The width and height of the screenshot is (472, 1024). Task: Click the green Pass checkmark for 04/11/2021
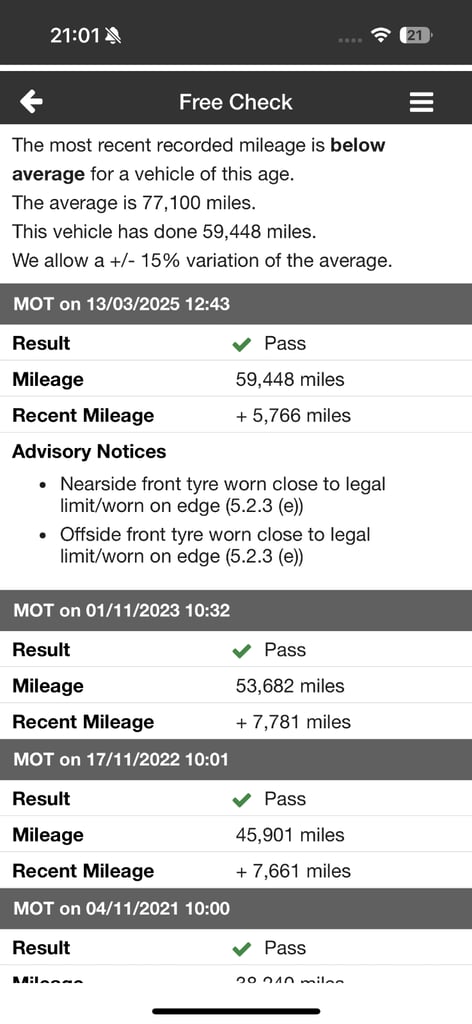coord(242,948)
